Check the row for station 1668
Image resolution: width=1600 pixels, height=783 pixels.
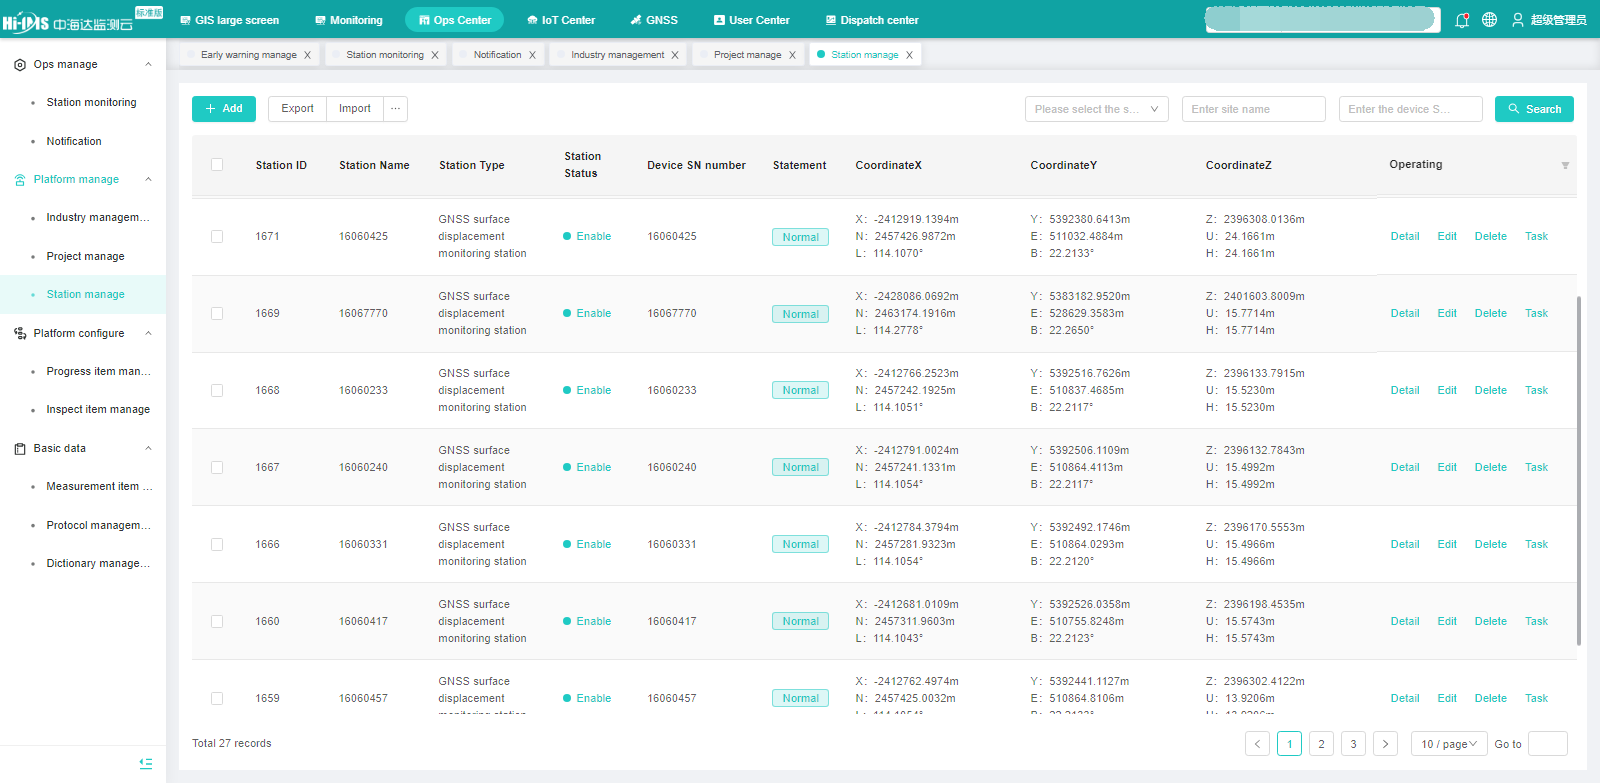(x=217, y=391)
